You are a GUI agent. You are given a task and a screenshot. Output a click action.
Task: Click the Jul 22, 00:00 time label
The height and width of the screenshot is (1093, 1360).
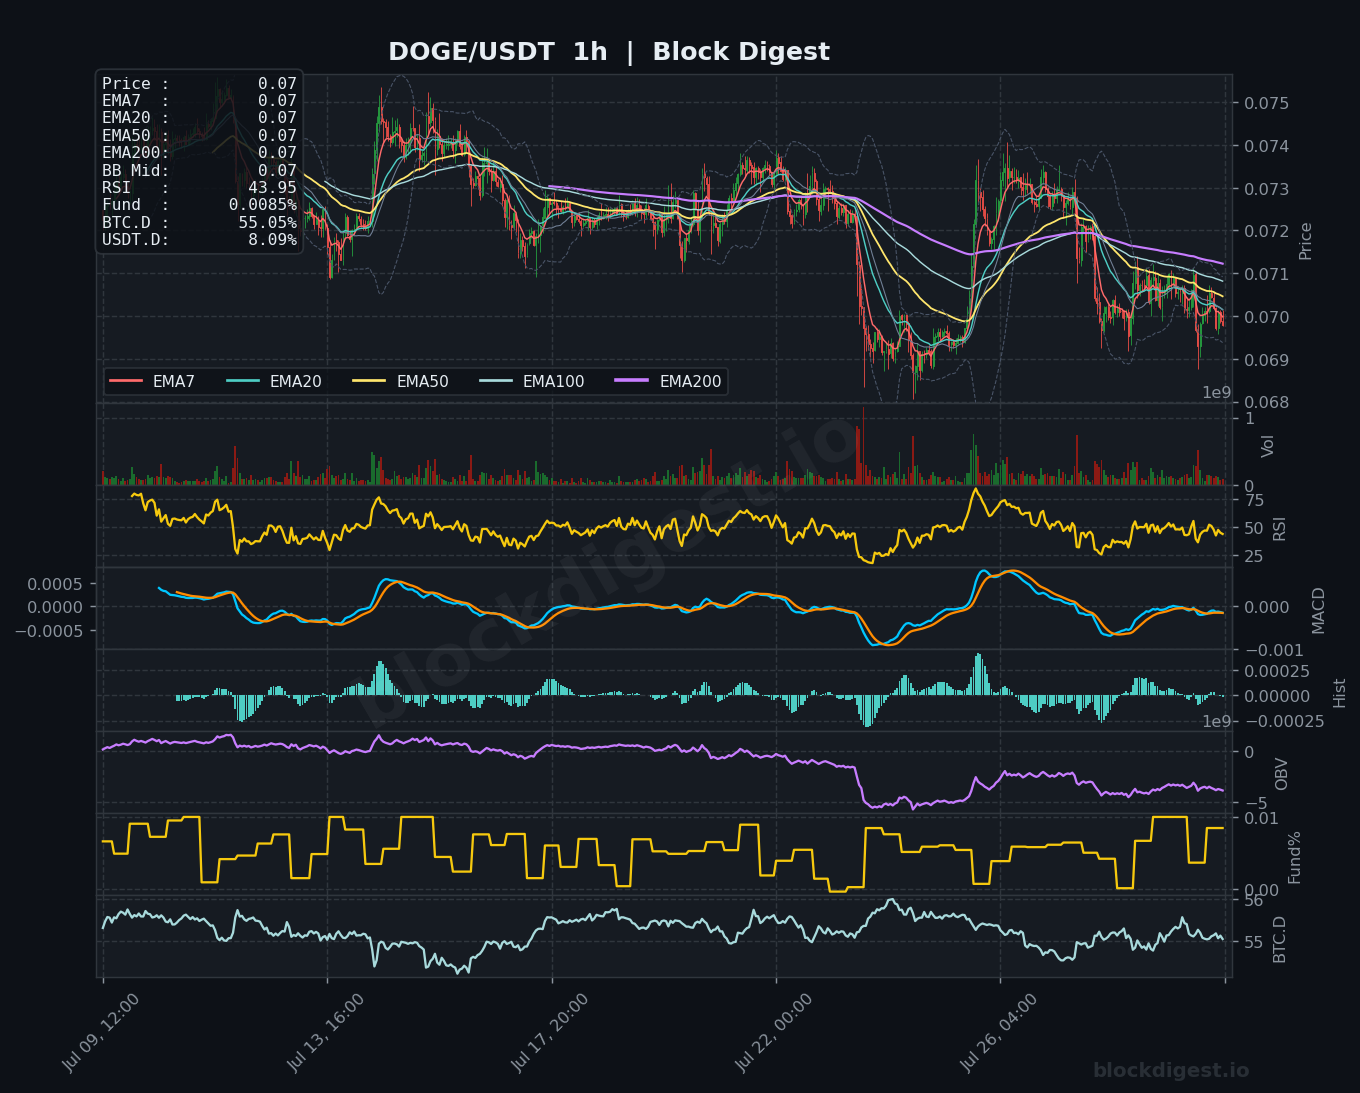772,1031
